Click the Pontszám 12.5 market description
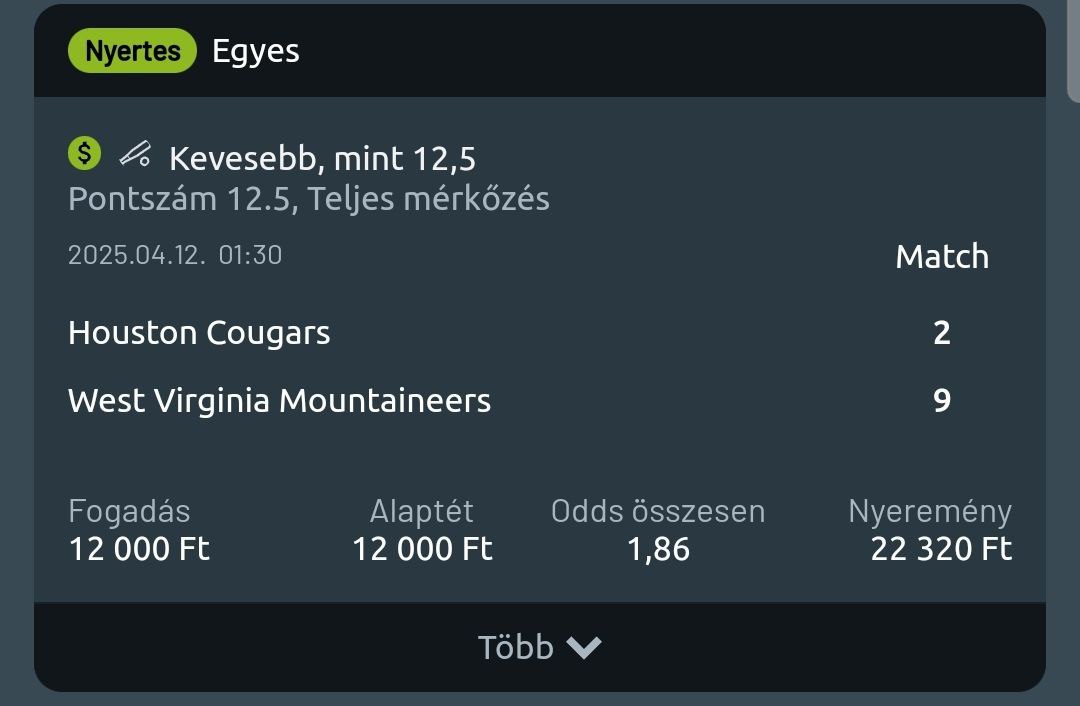 pos(308,199)
